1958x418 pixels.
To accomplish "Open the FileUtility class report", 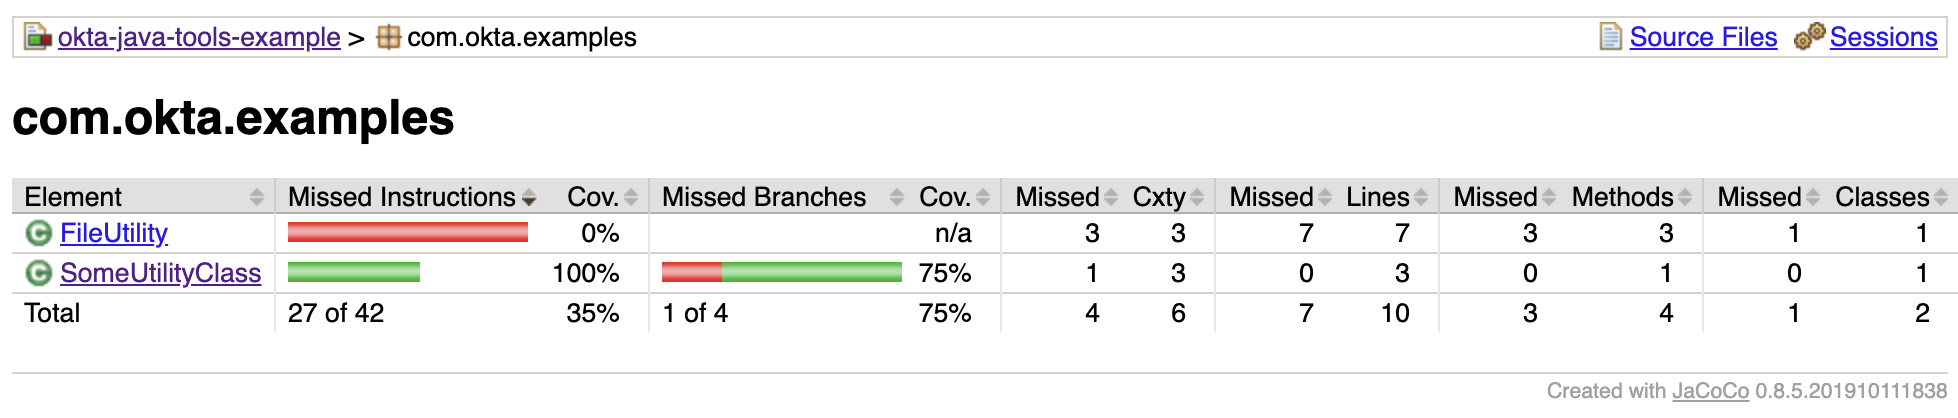I will [x=114, y=233].
